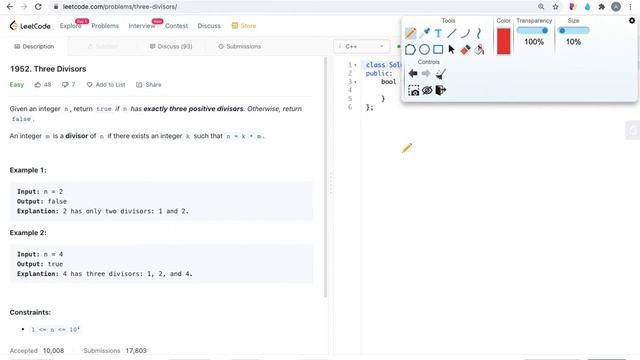Image resolution: width=640 pixels, height=360 pixels.
Task: Click the browser forward arrow
Action: [x=24, y=7]
